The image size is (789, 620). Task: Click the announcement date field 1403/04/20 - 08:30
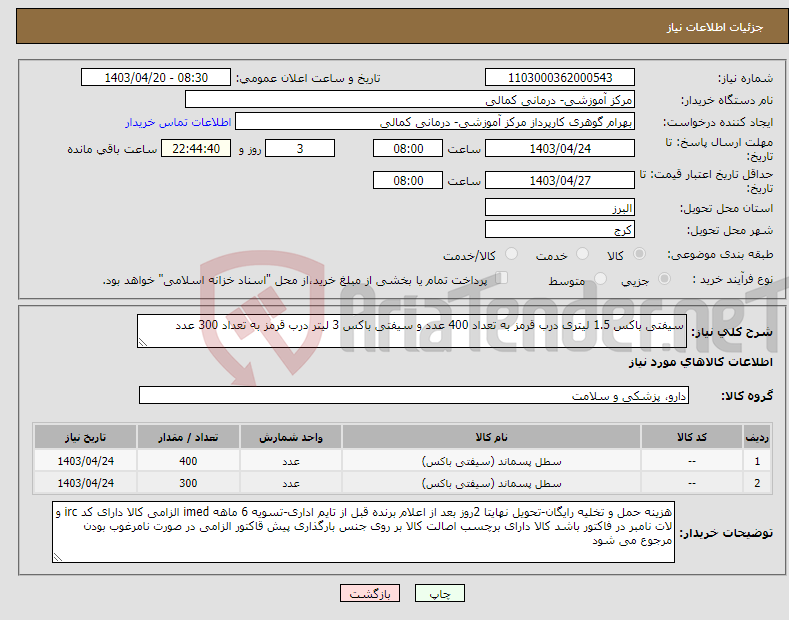[156, 78]
